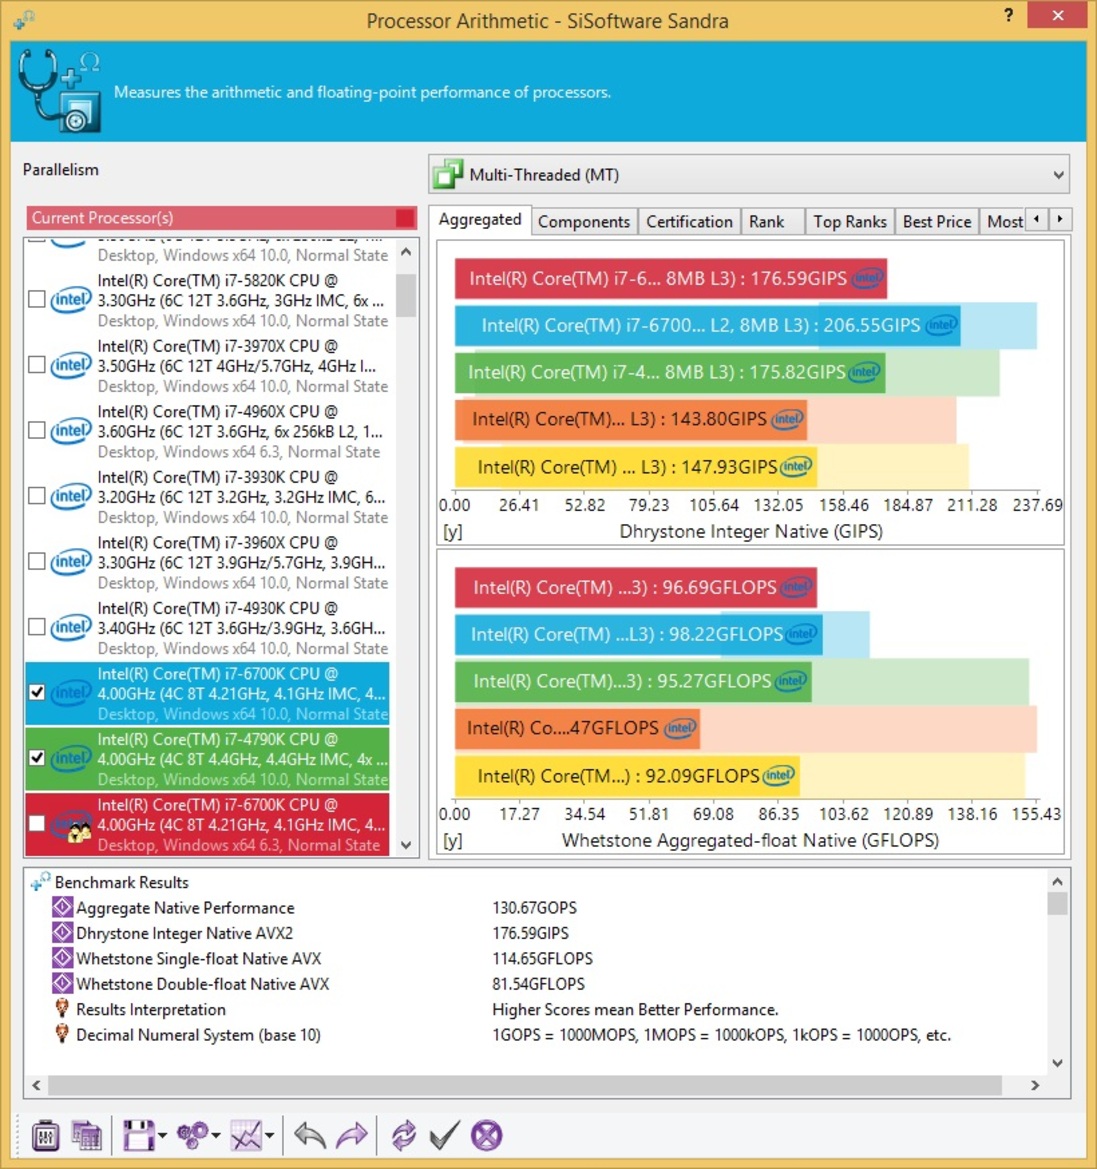This screenshot has width=1097, height=1169.
Task: Switch to the Top Ranks tab
Action: pyautogui.click(x=850, y=221)
